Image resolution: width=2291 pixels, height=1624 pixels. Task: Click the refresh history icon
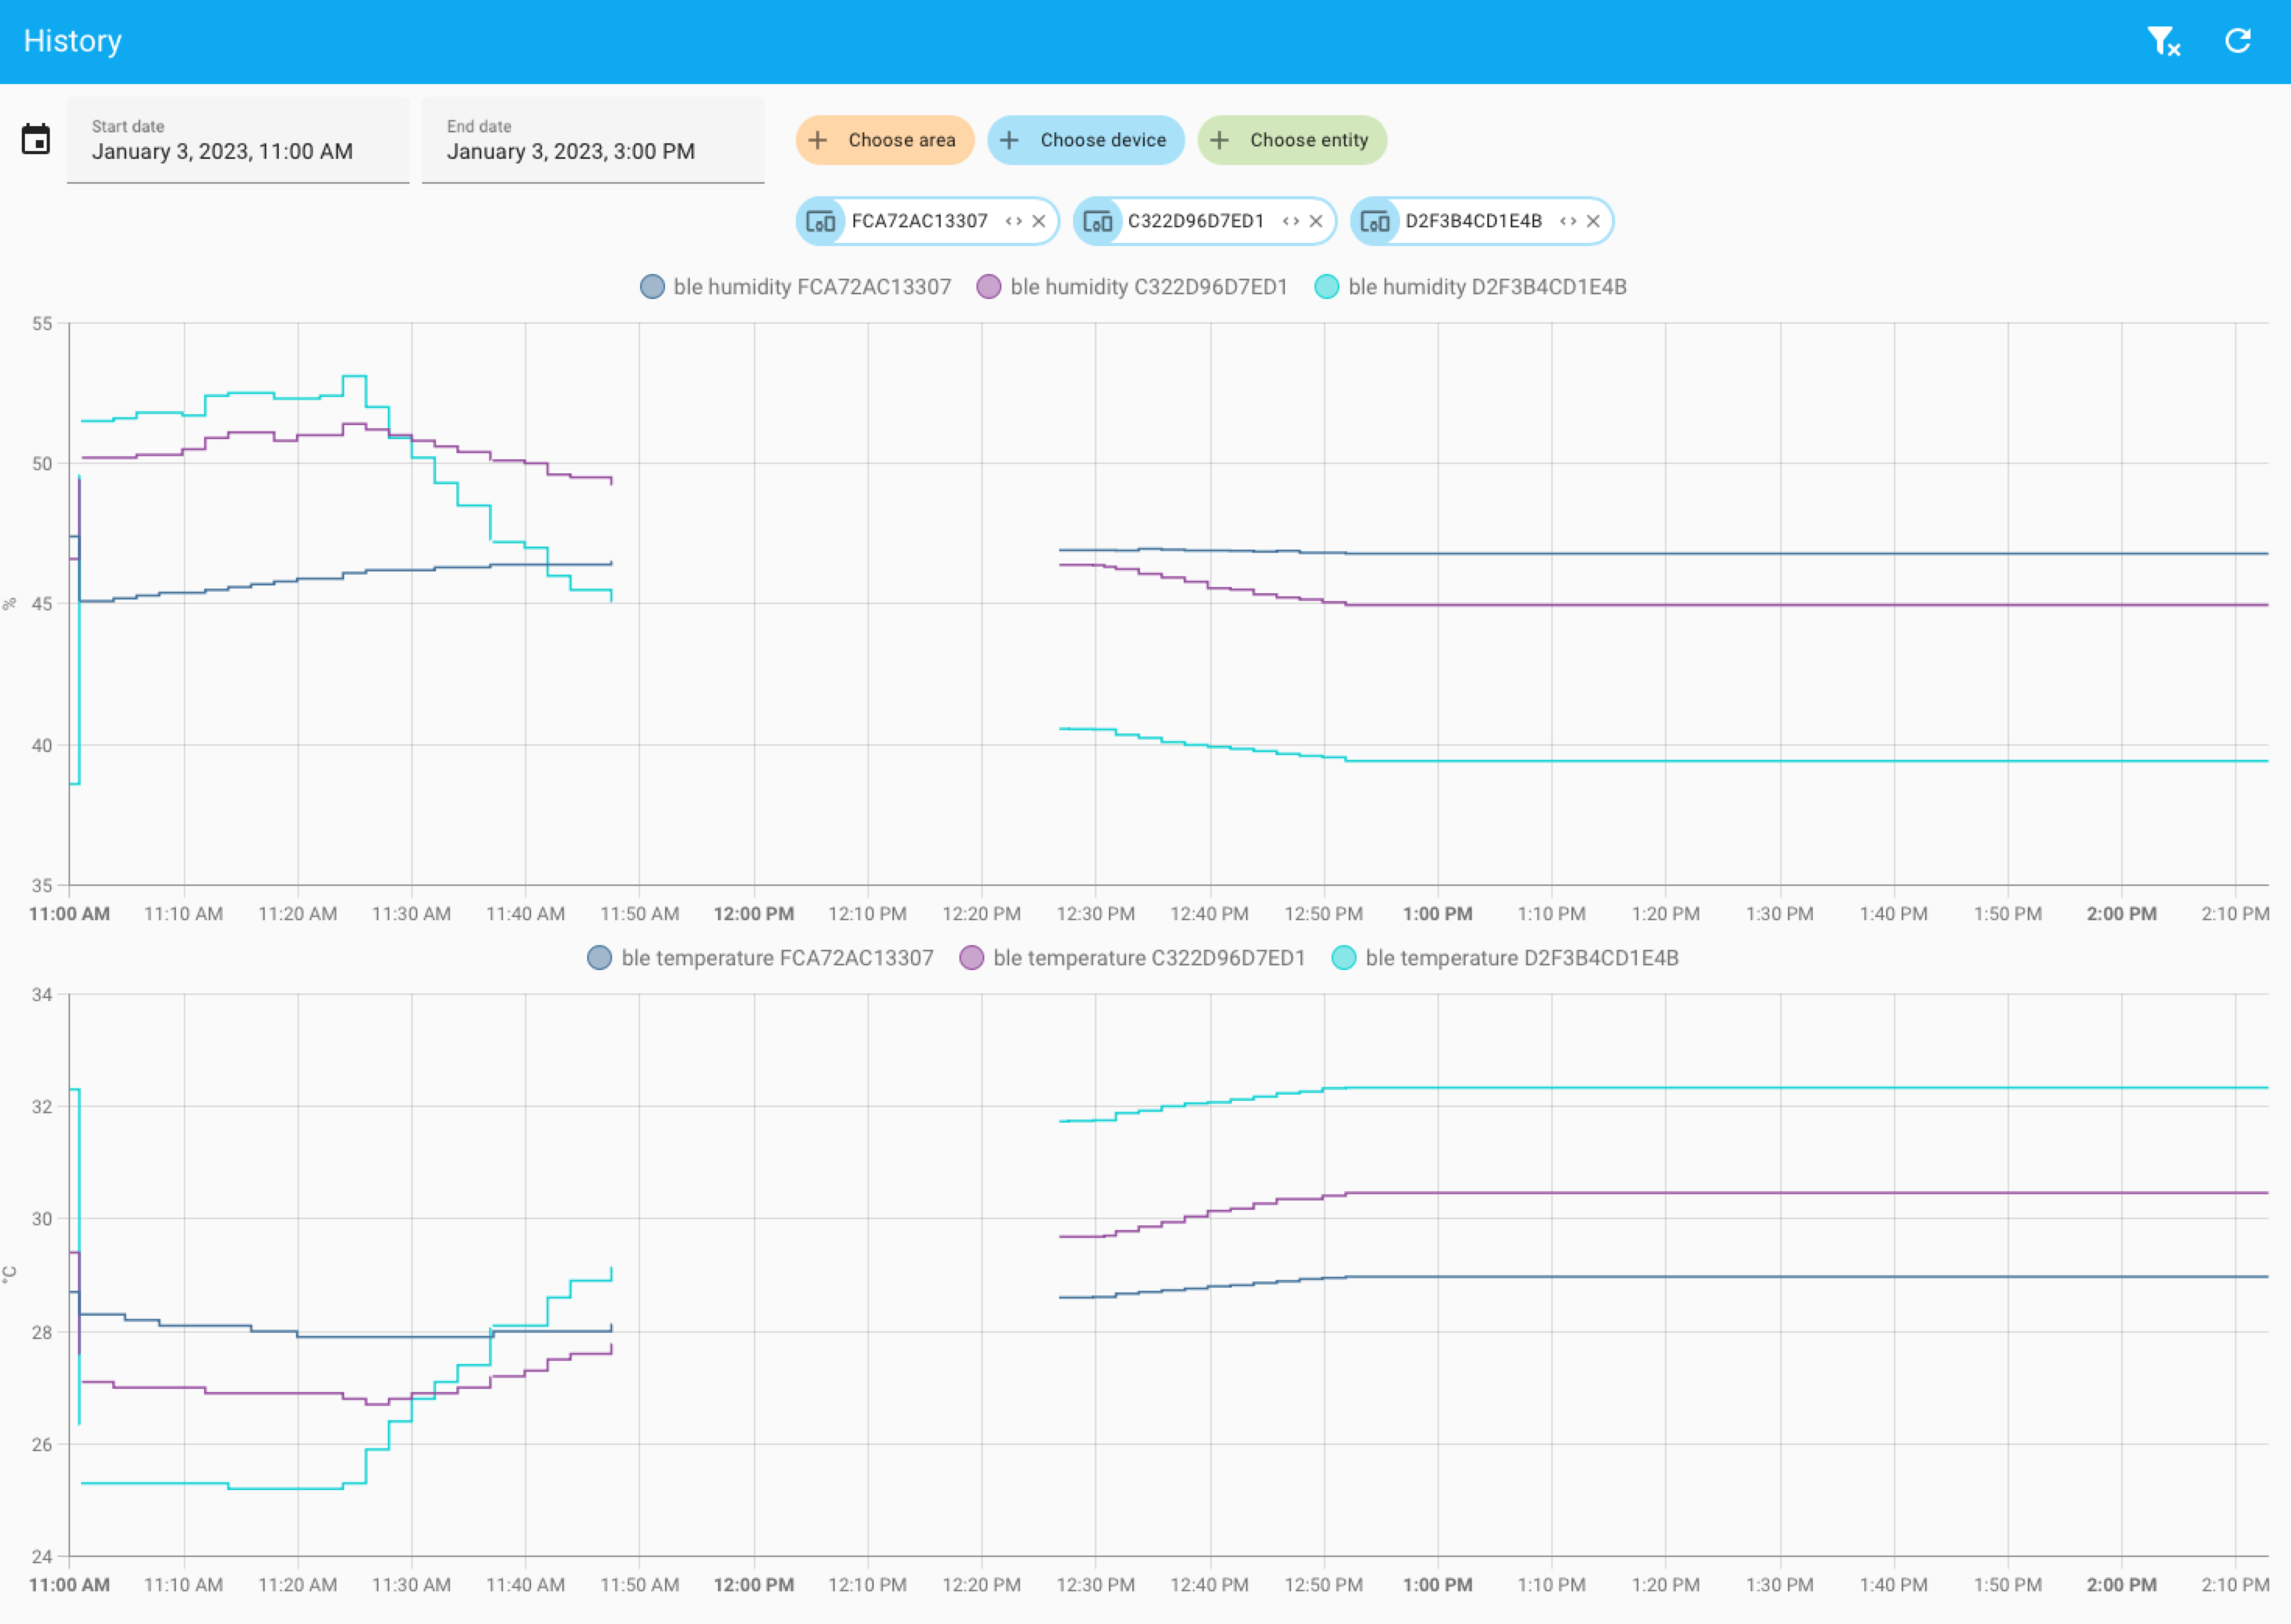point(2238,41)
